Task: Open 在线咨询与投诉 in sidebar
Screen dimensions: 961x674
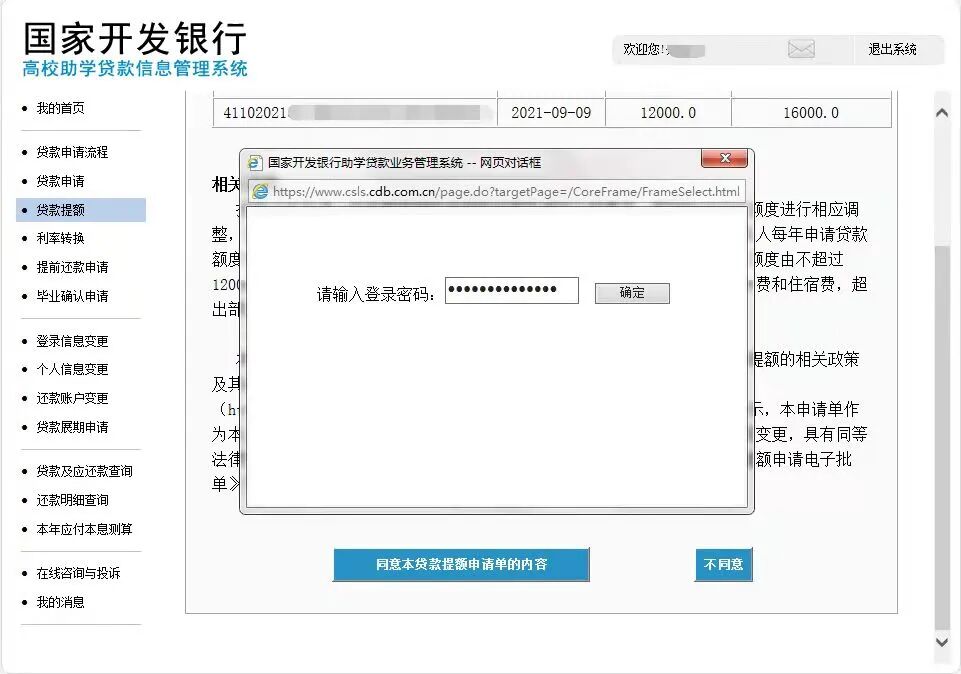Action: 78,573
